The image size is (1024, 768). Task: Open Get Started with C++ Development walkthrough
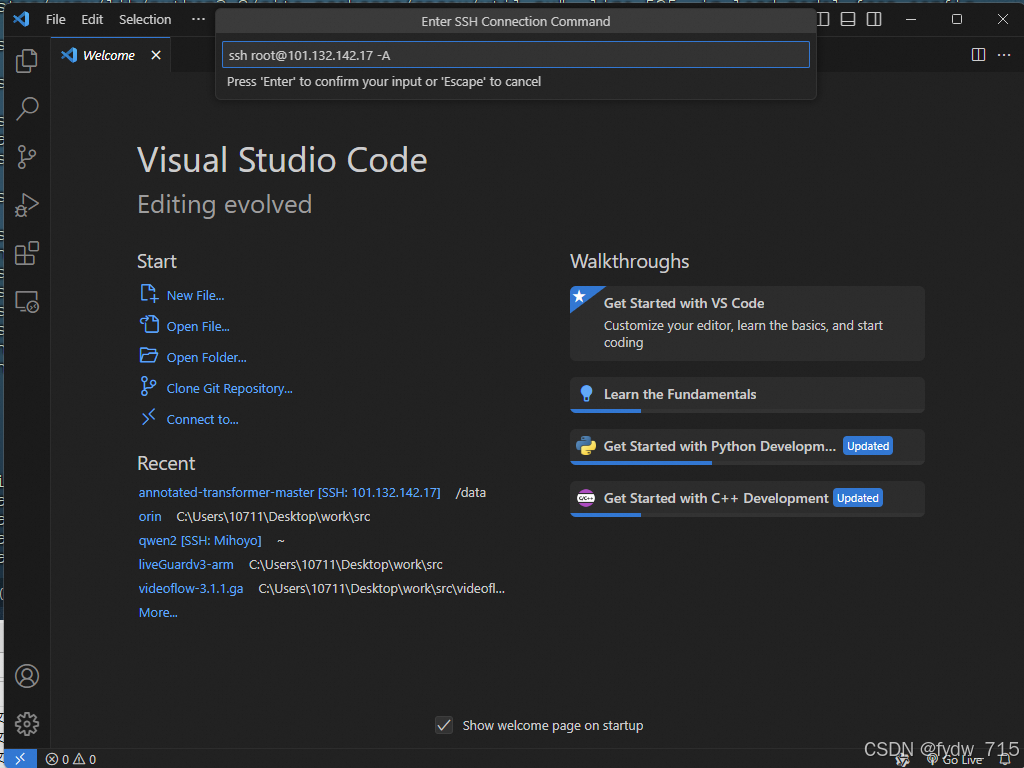pos(747,499)
